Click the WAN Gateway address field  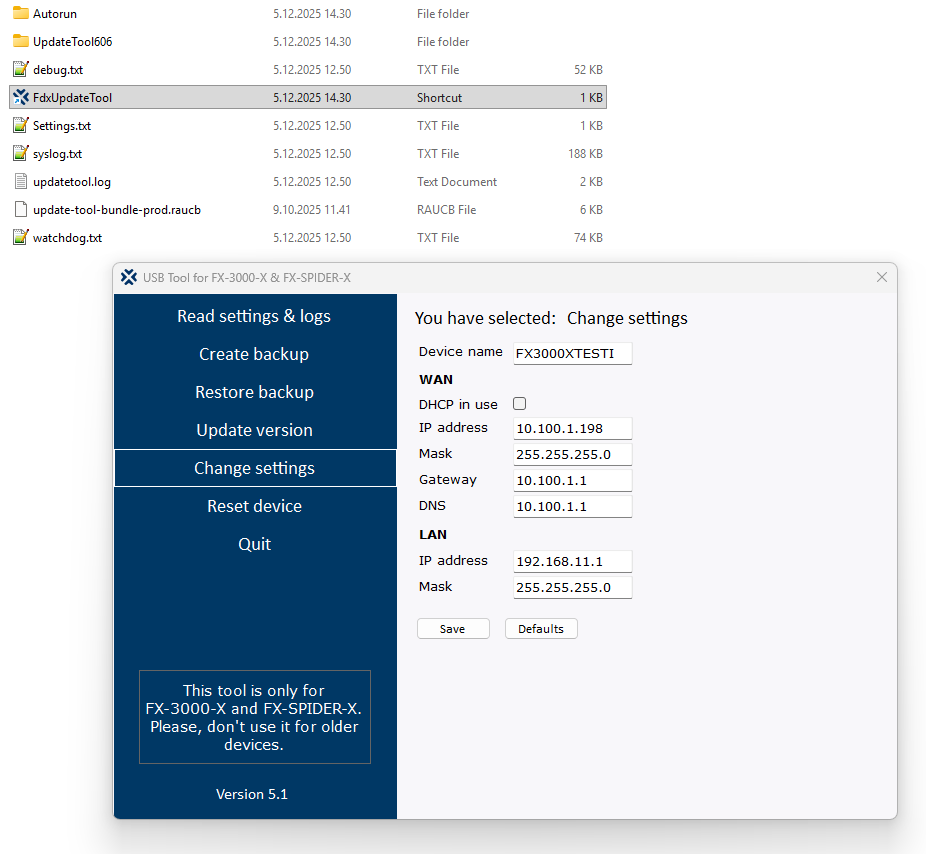572,479
